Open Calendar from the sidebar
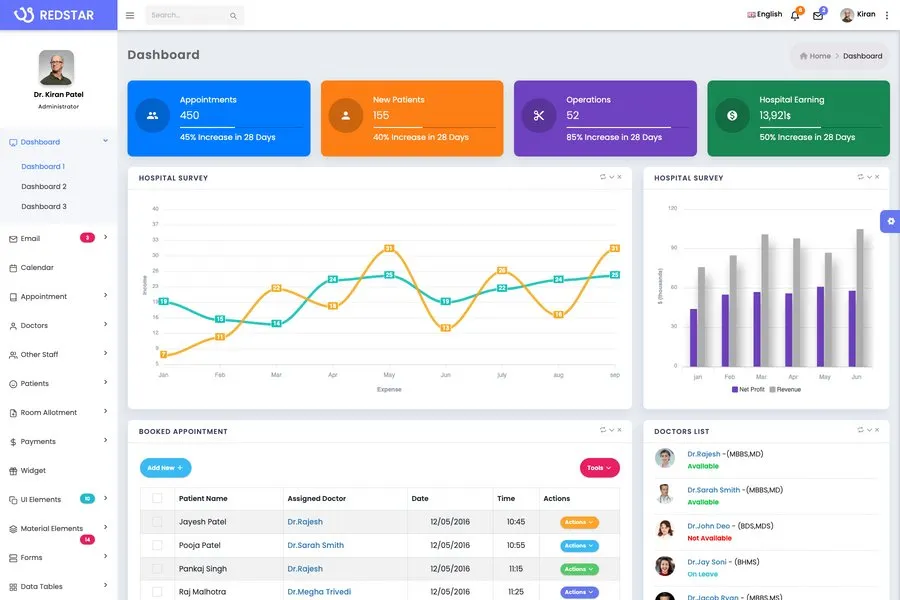 click(x=37, y=267)
